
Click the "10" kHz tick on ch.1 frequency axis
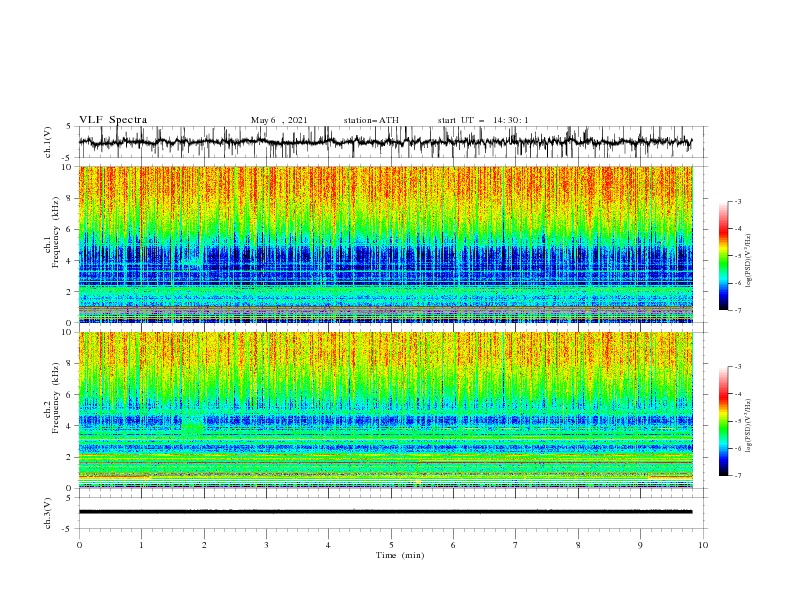click(67, 167)
